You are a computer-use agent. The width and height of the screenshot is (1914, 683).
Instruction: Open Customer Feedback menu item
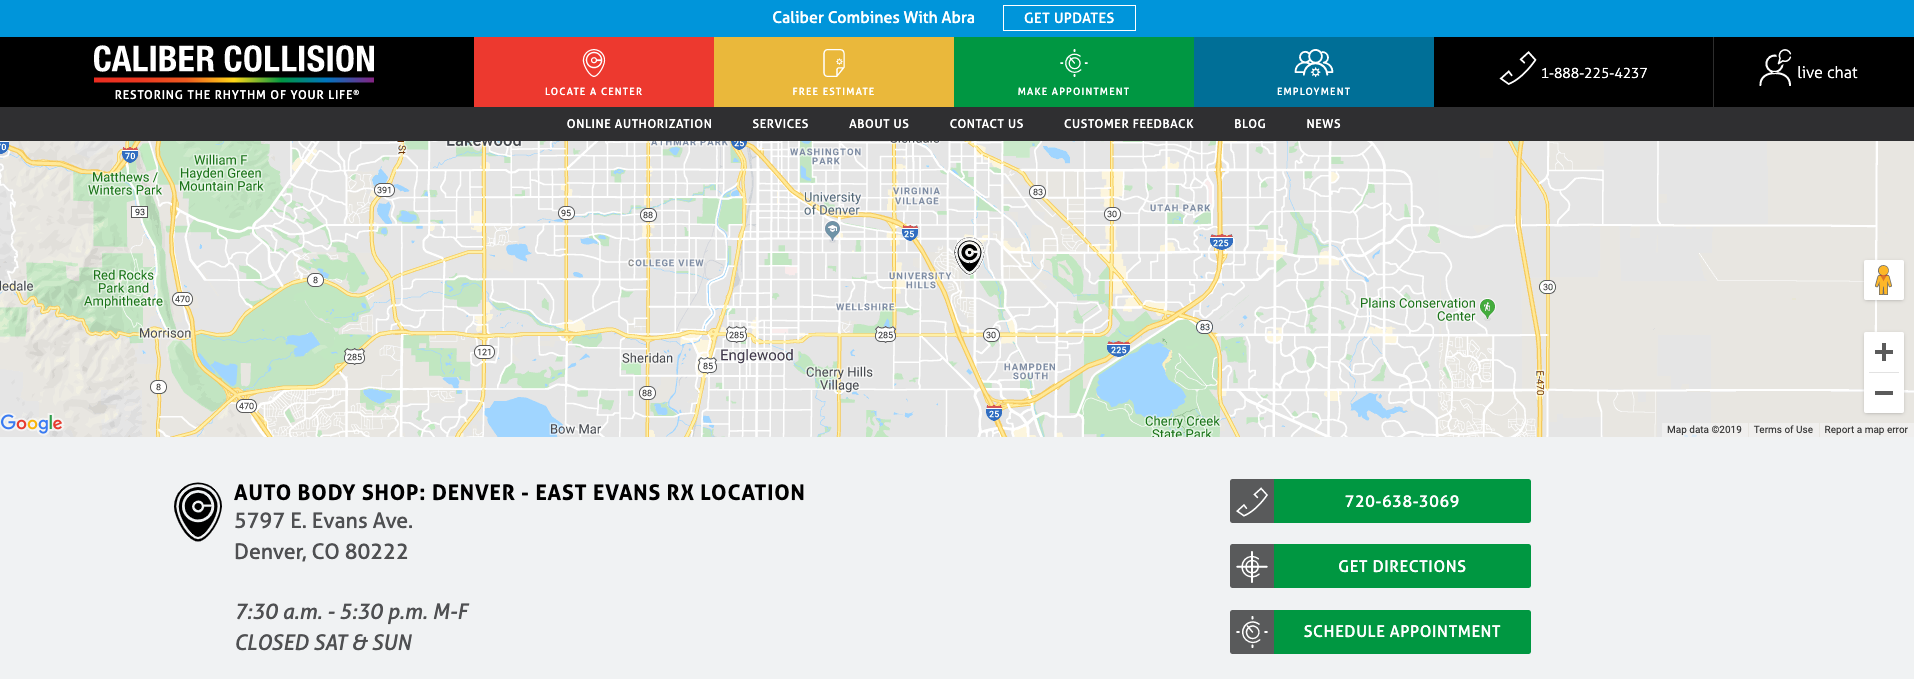pyautogui.click(x=1129, y=124)
